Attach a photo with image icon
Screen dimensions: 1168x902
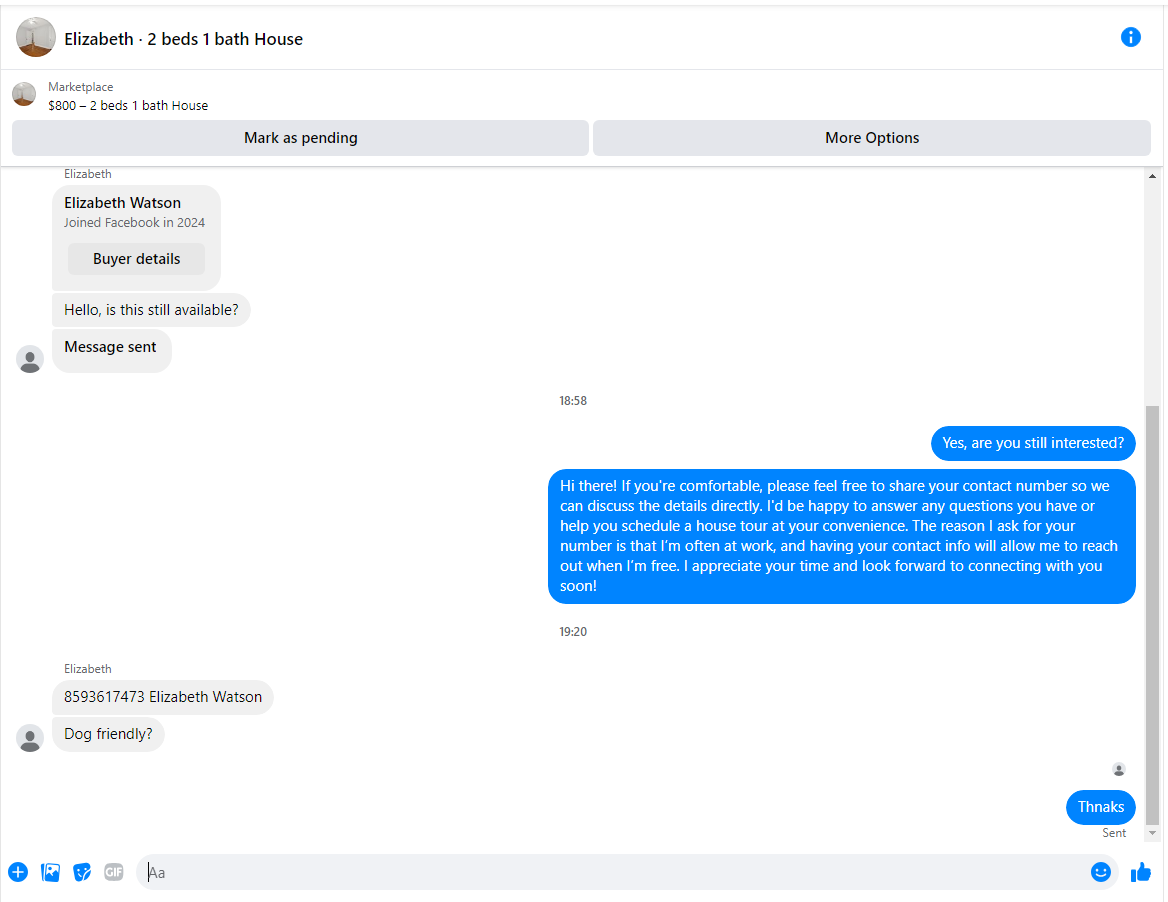50,872
